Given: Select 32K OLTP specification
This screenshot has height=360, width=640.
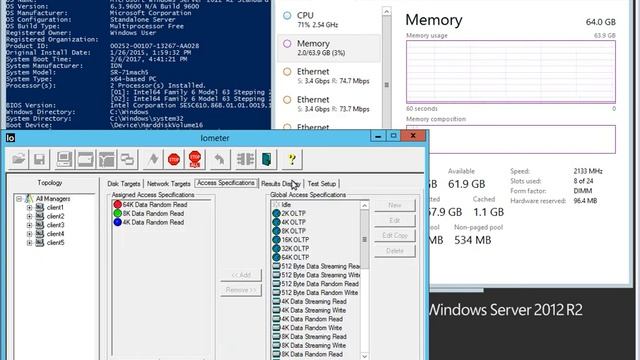Looking at the screenshot, I should 291,249.
